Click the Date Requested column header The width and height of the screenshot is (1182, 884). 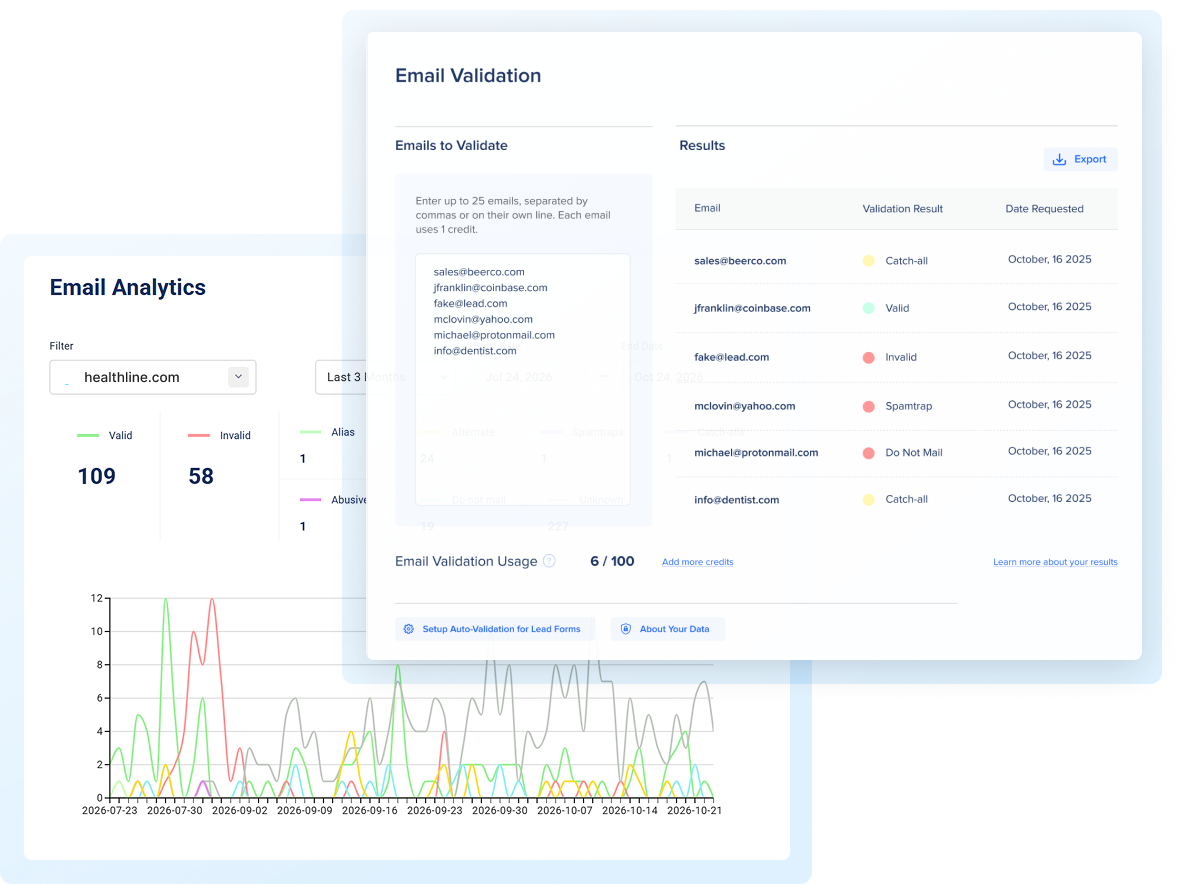click(x=1044, y=209)
